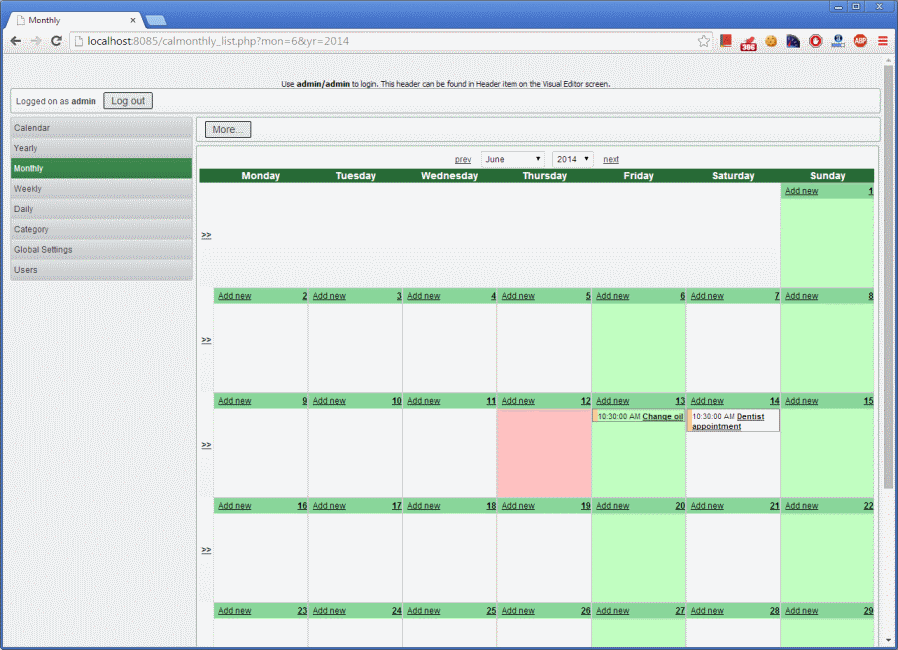Screen dimensions: 898x650
Task: Click the More... button
Action: 228,129
